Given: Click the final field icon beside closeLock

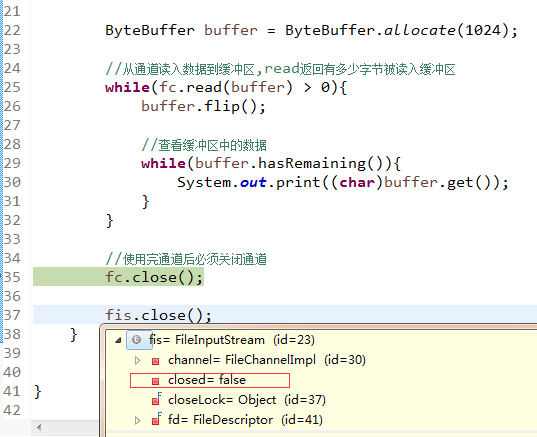Looking at the screenshot, I should 157,400.
